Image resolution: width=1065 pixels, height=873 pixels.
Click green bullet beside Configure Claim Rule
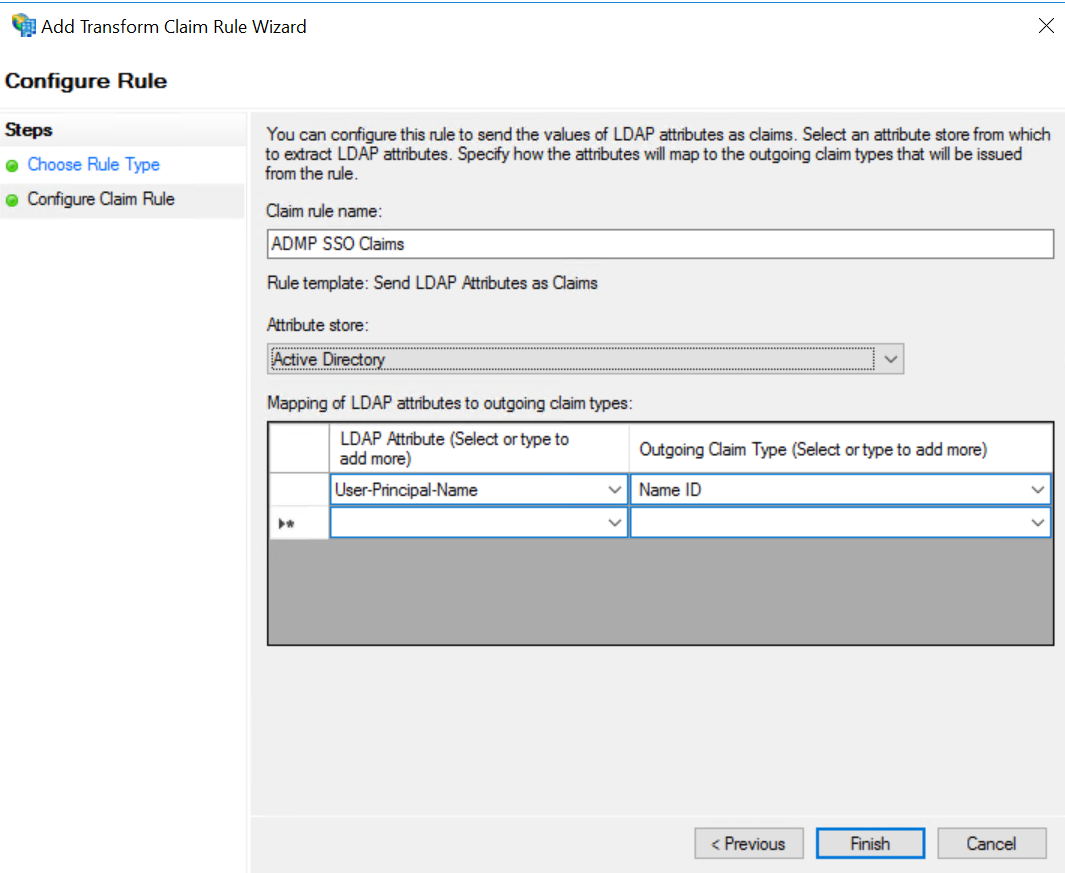pos(12,200)
